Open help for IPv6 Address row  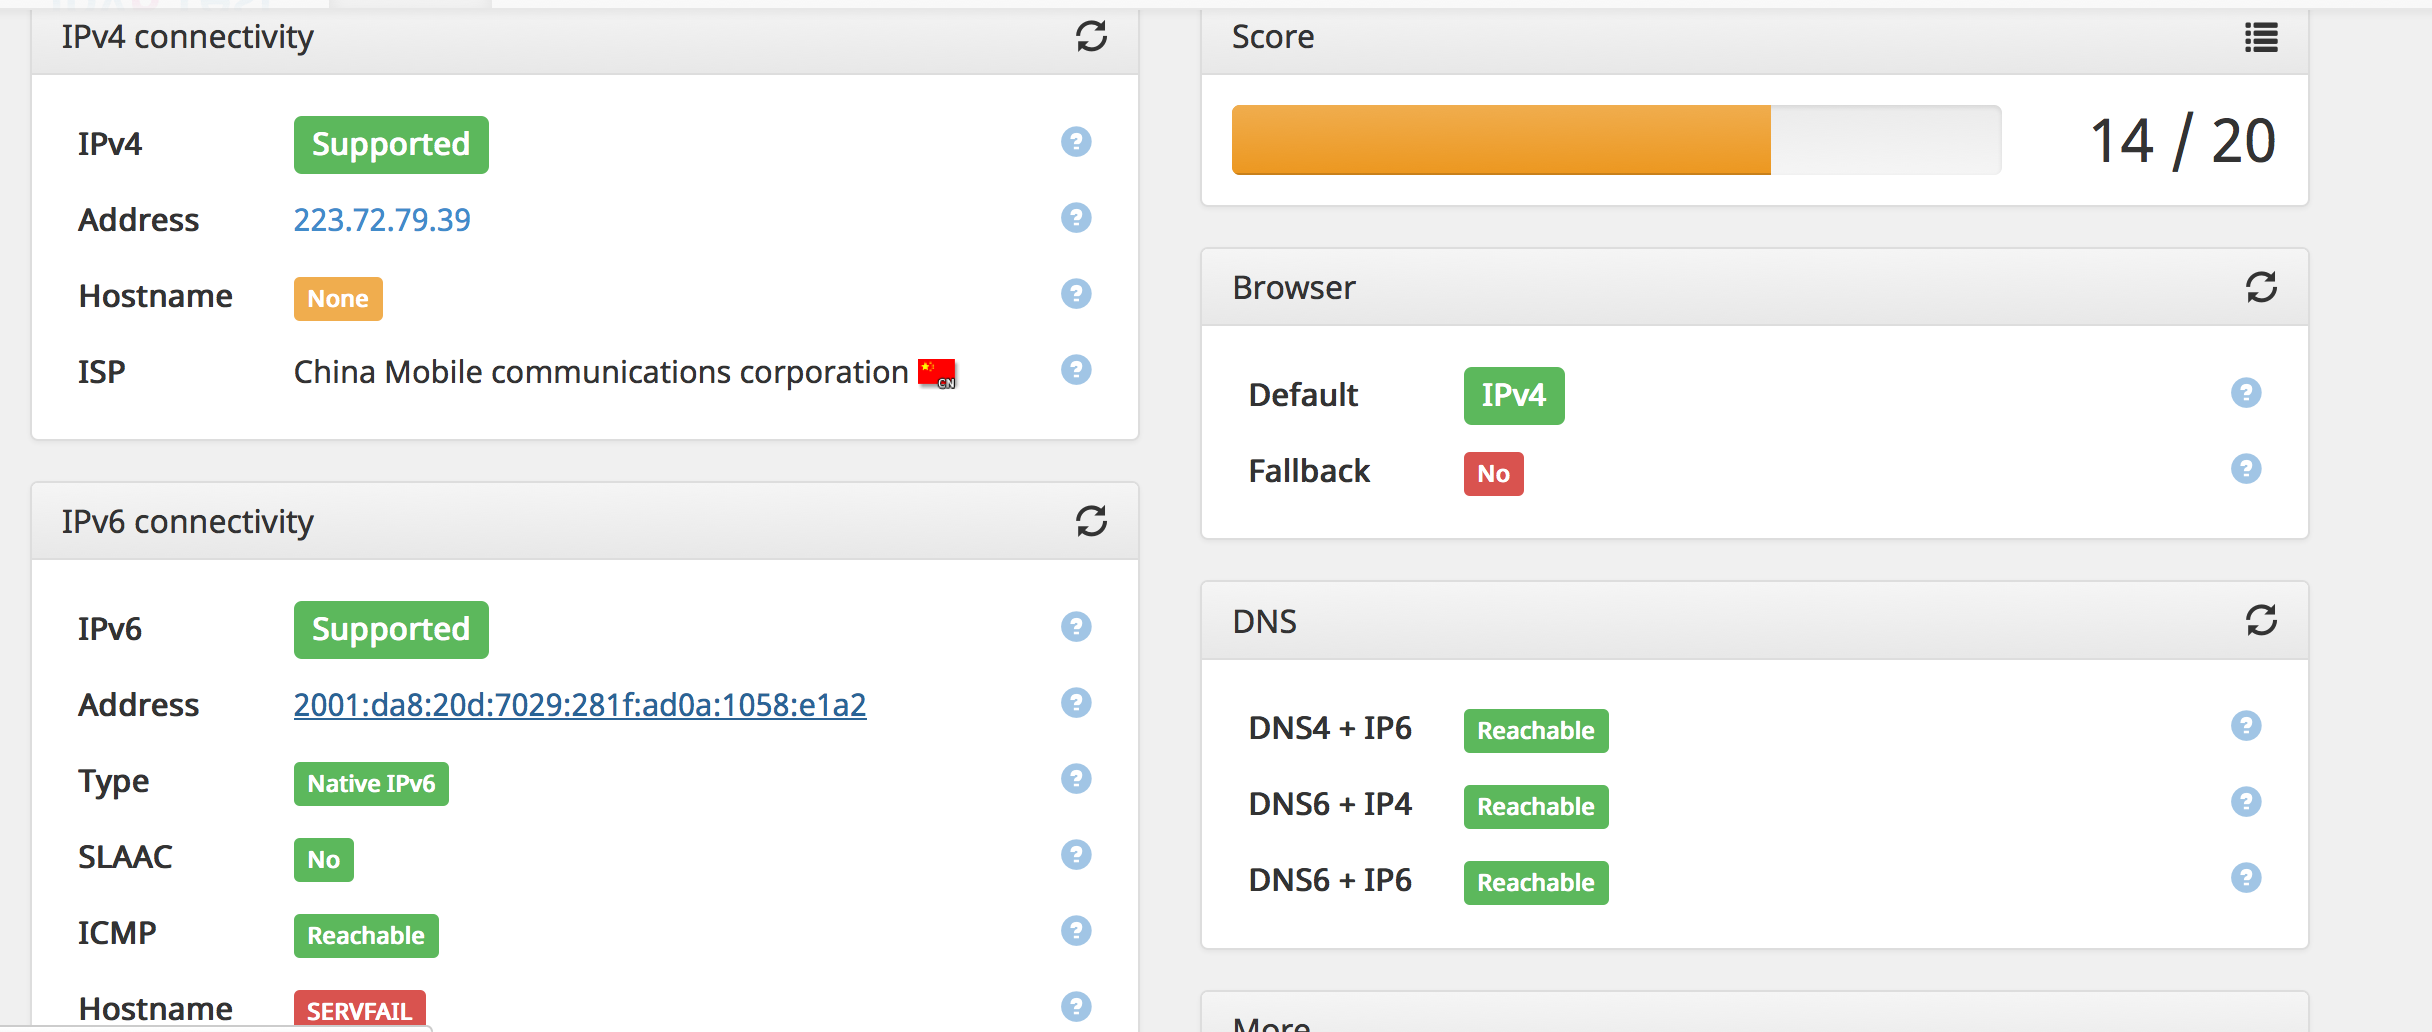point(1076,703)
